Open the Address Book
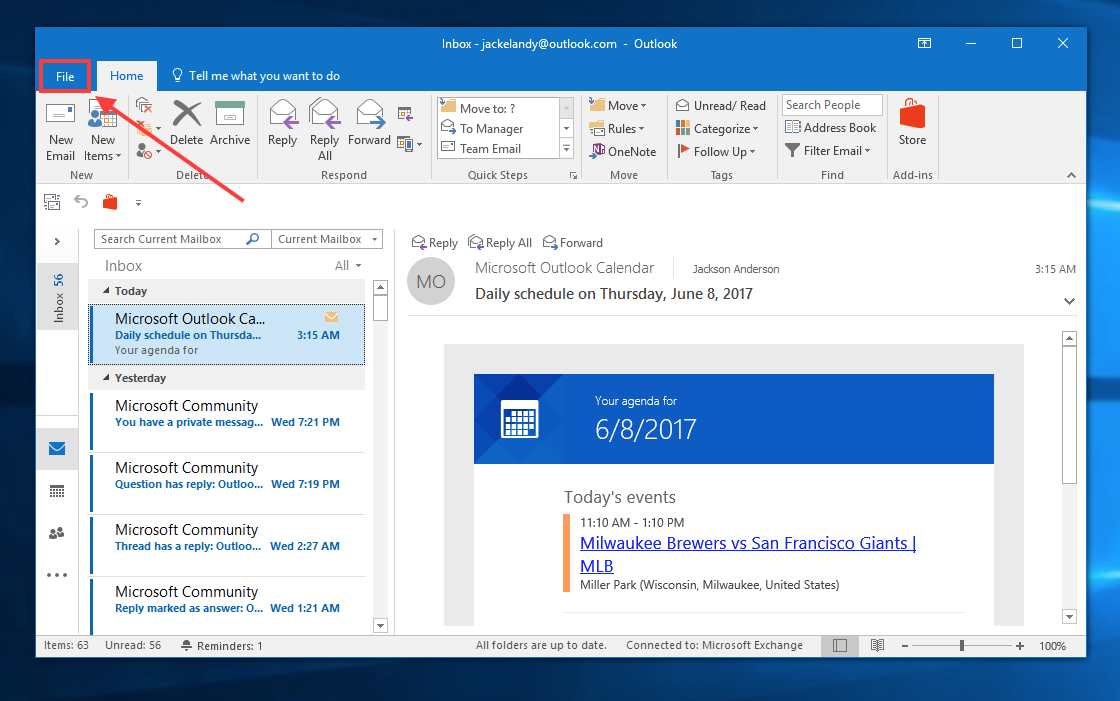Screen dimensions: 1120x701 [x=830, y=128]
